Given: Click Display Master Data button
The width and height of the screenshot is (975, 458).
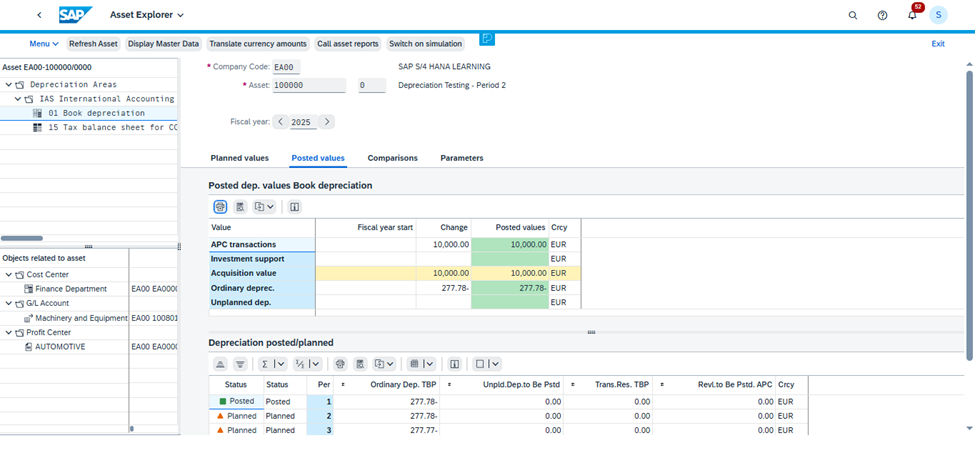Looking at the screenshot, I should (x=164, y=44).
